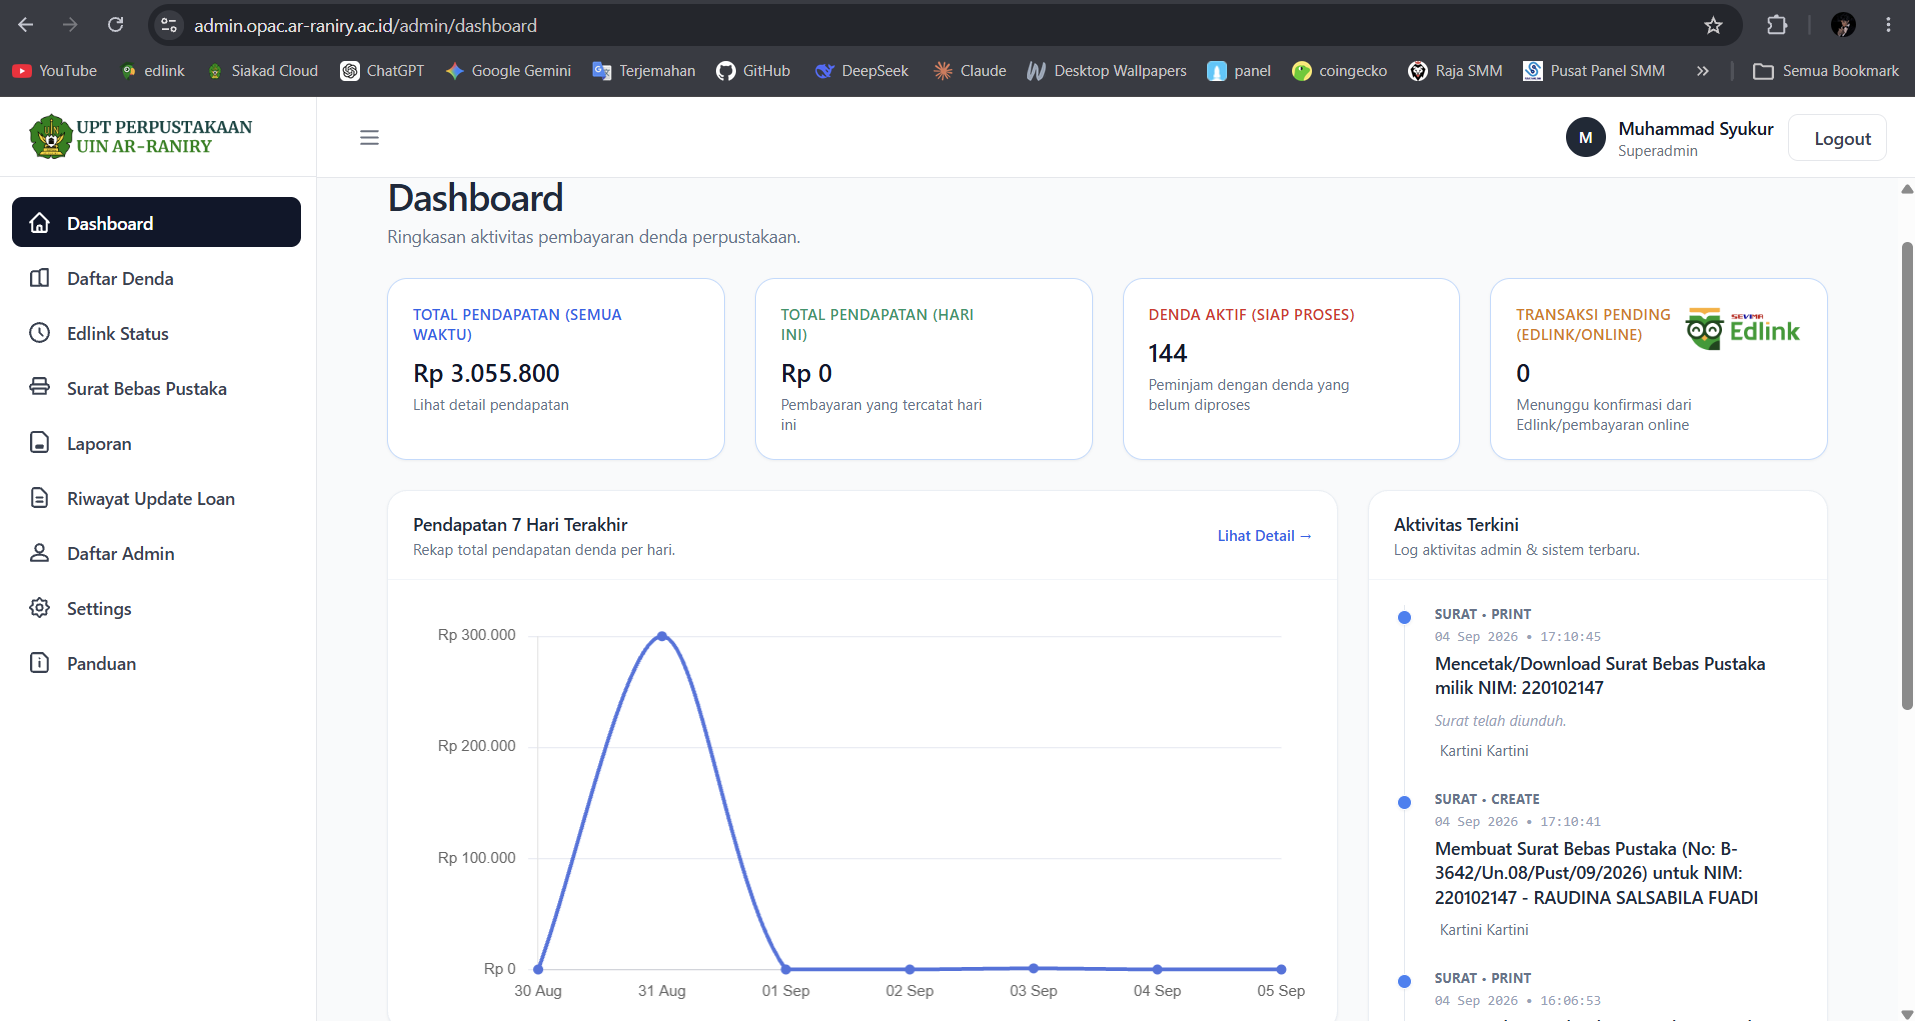
Task: Open the panel bookmark
Action: tap(1239, 71)
